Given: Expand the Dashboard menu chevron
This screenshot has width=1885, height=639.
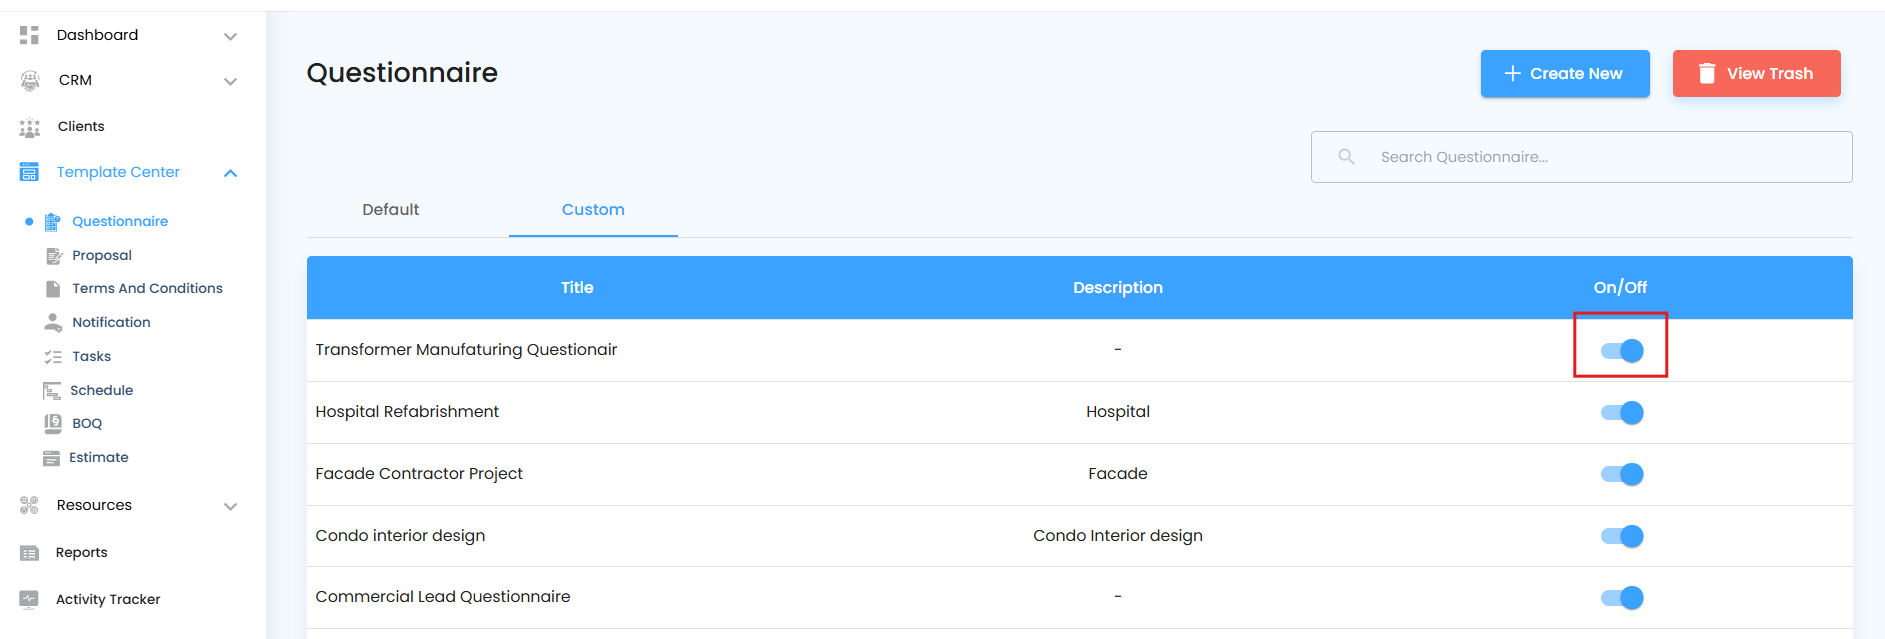Looking at the screenshot, I should click(230, 36).
